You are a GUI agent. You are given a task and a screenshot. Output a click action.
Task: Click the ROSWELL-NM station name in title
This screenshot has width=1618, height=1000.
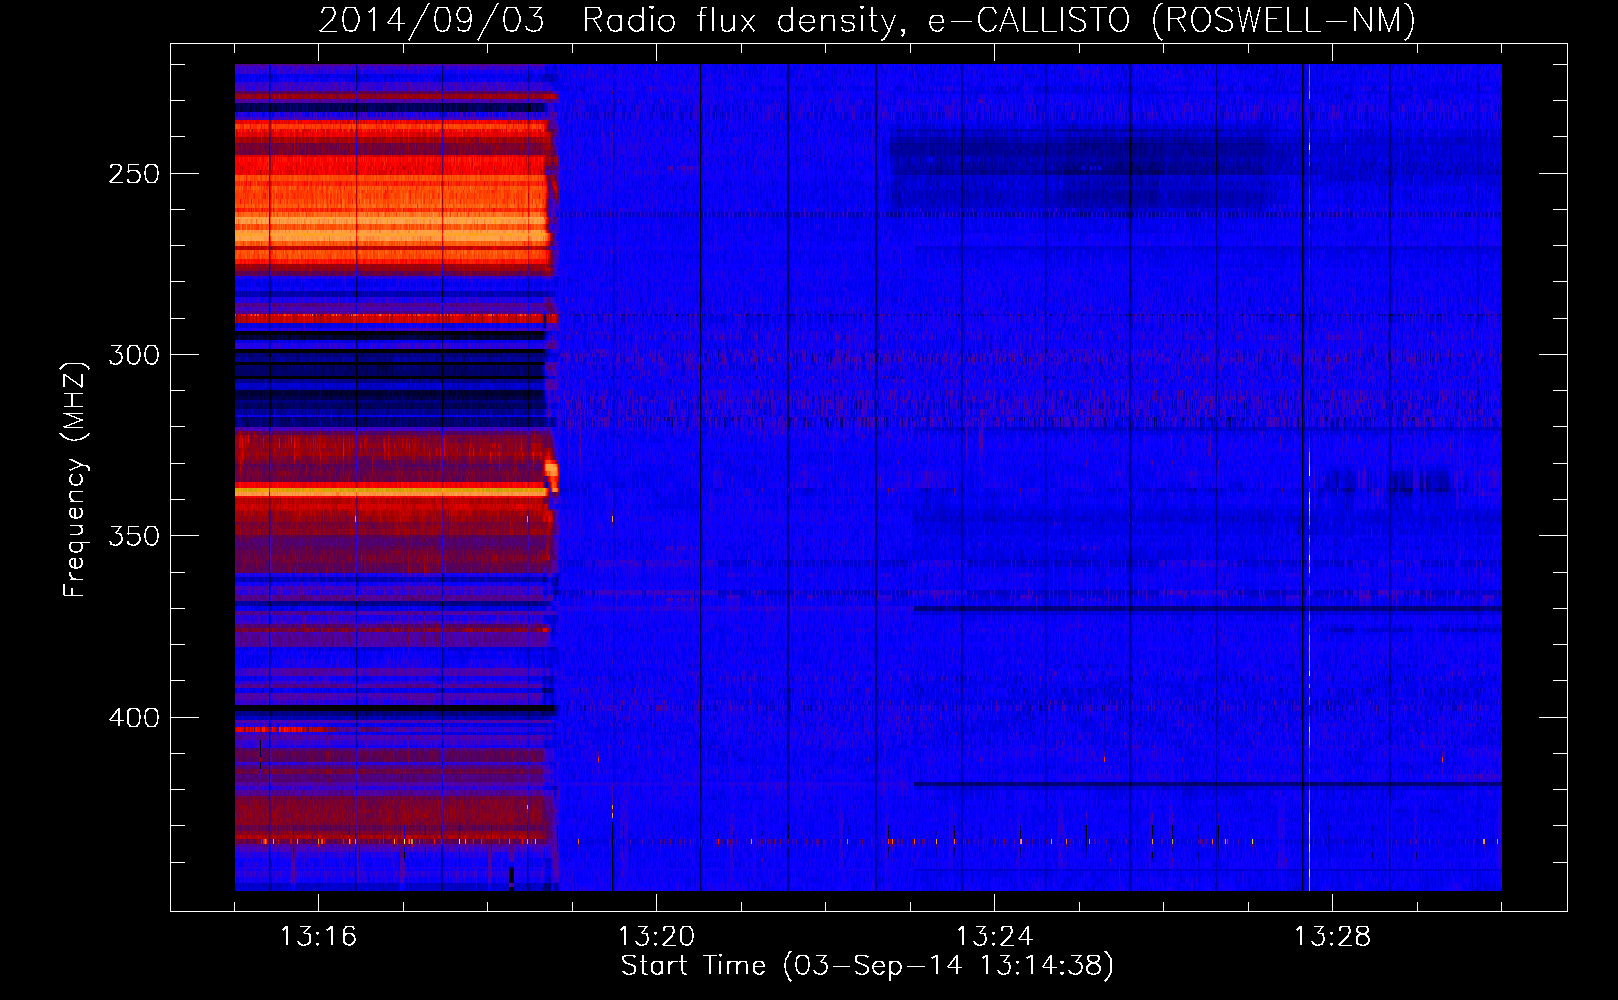click(1284, 21)
